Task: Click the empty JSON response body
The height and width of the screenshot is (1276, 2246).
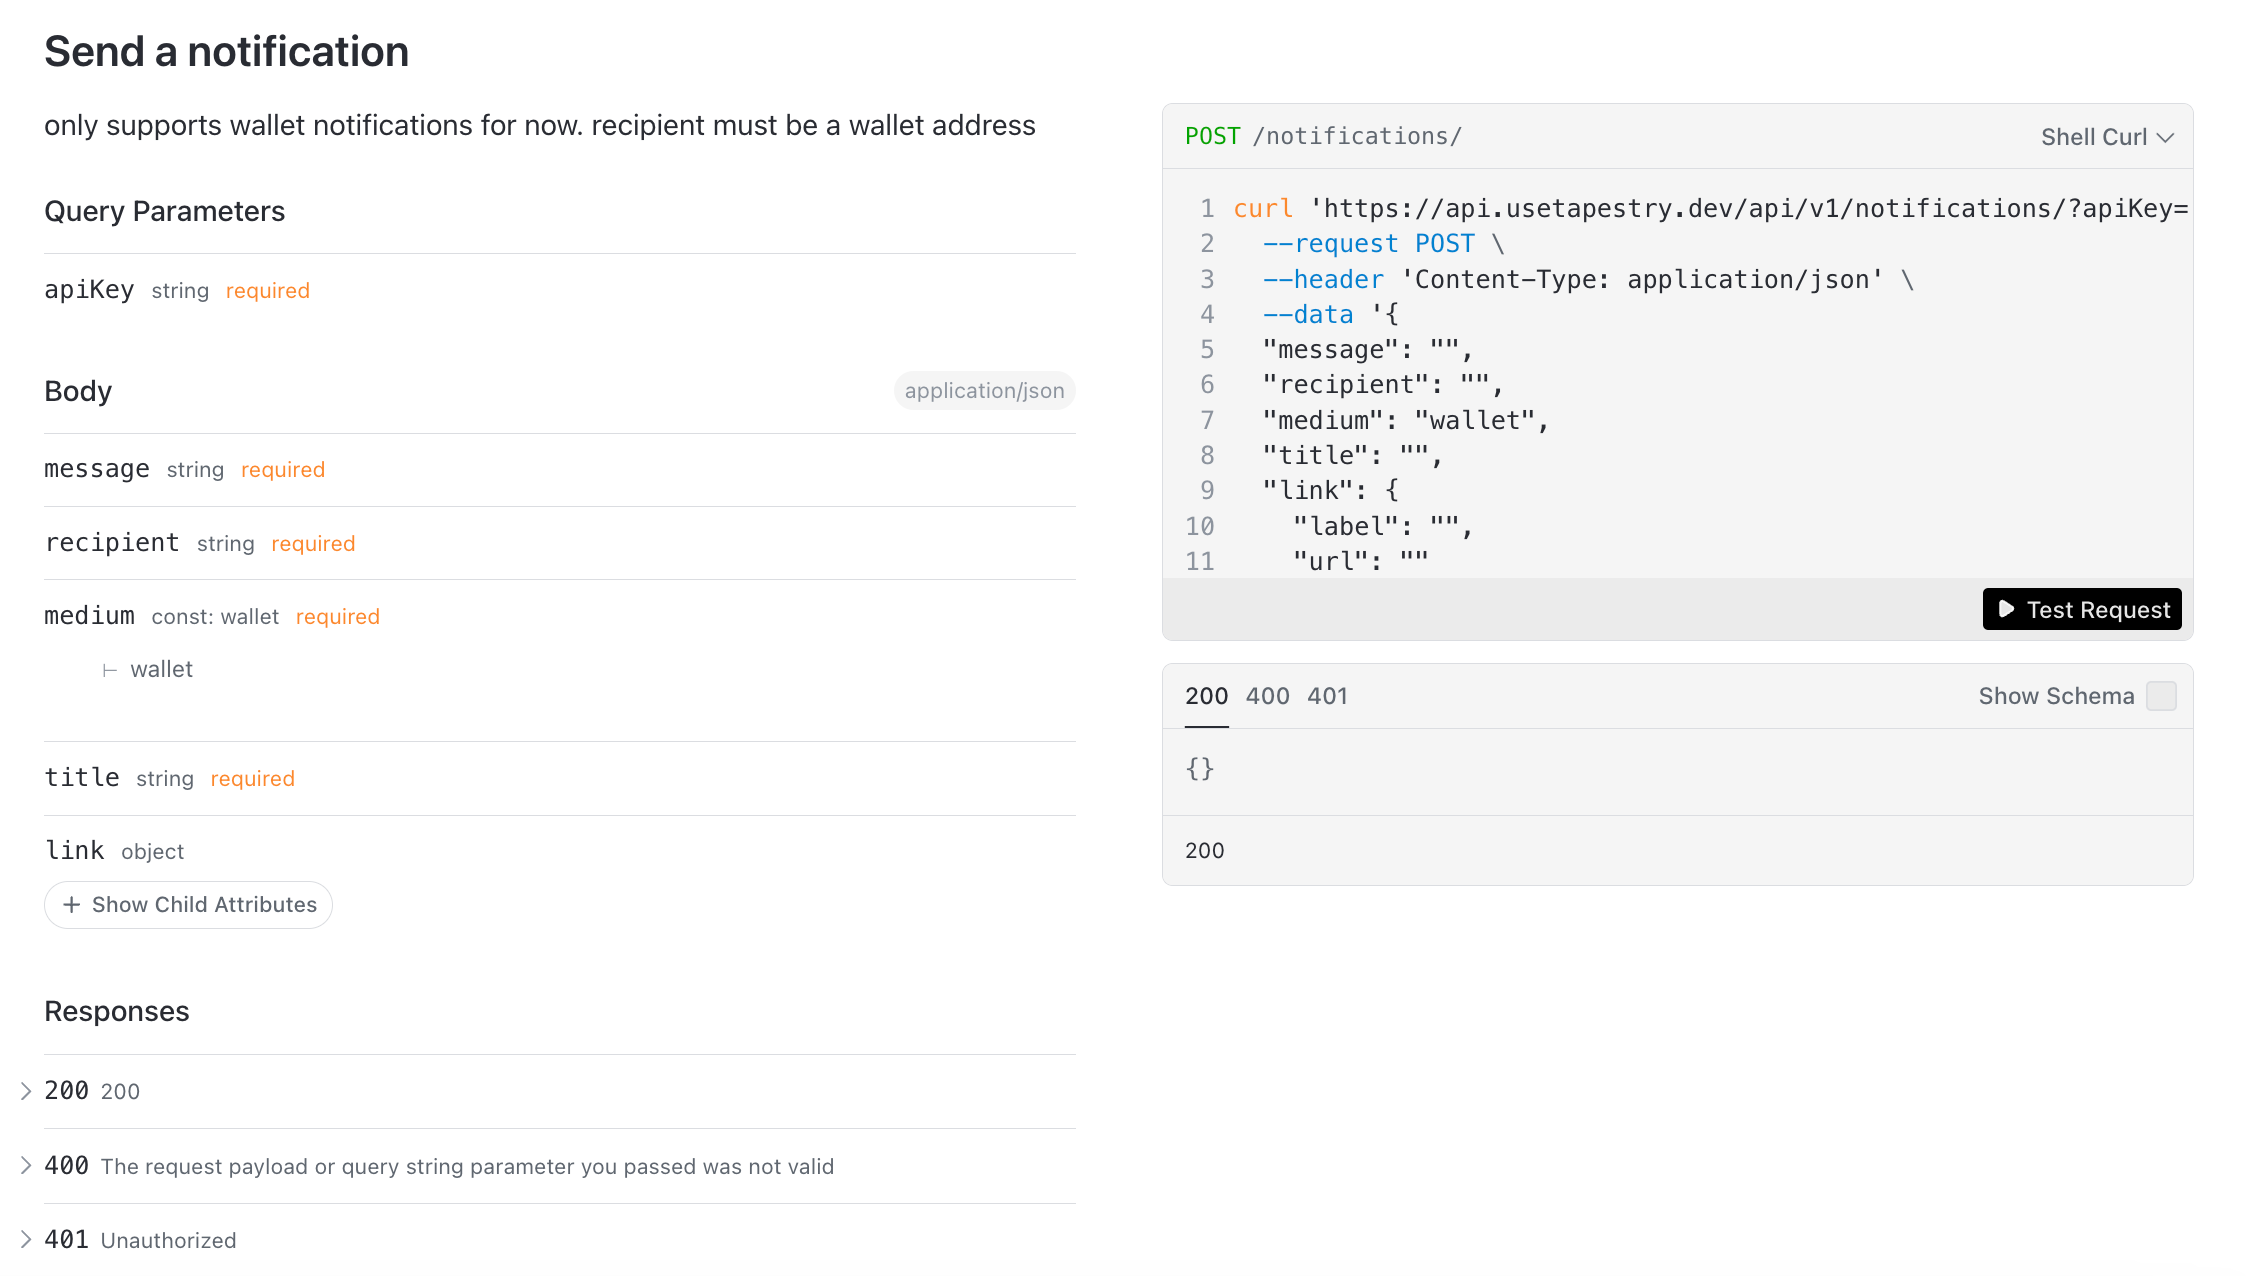Action: pyautogui.click(x=1199, y=768)
